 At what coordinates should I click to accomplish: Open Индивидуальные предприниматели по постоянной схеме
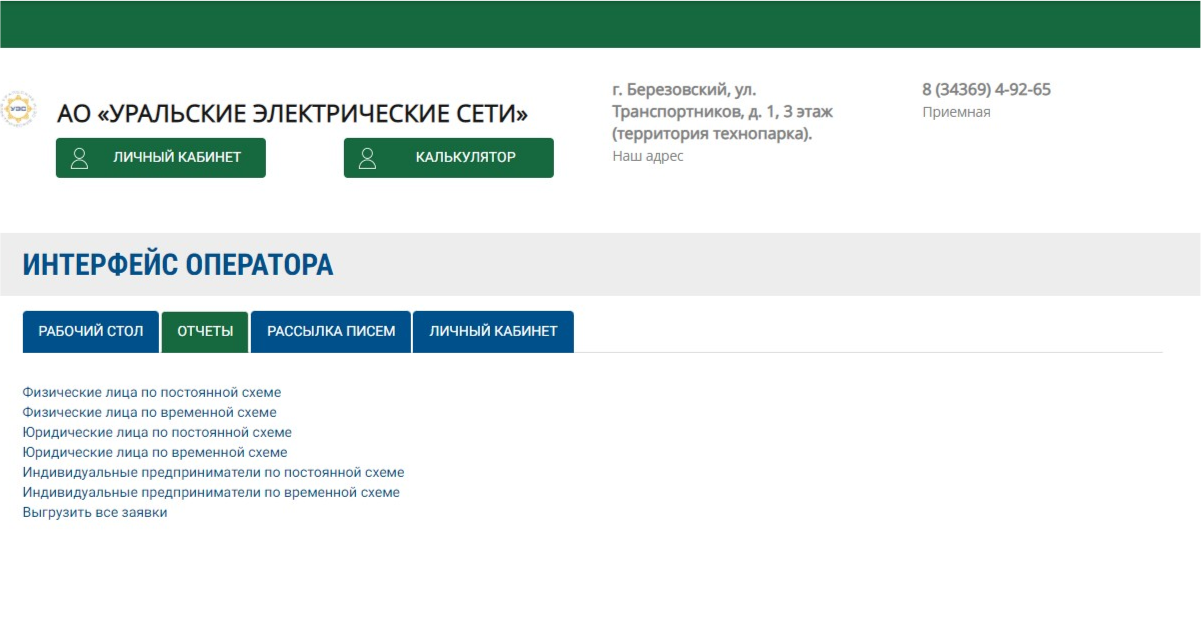tap(214, 472)
